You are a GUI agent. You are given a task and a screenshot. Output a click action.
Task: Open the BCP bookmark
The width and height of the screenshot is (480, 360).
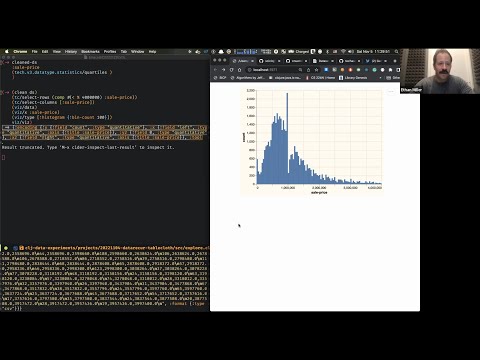(220, 78)
